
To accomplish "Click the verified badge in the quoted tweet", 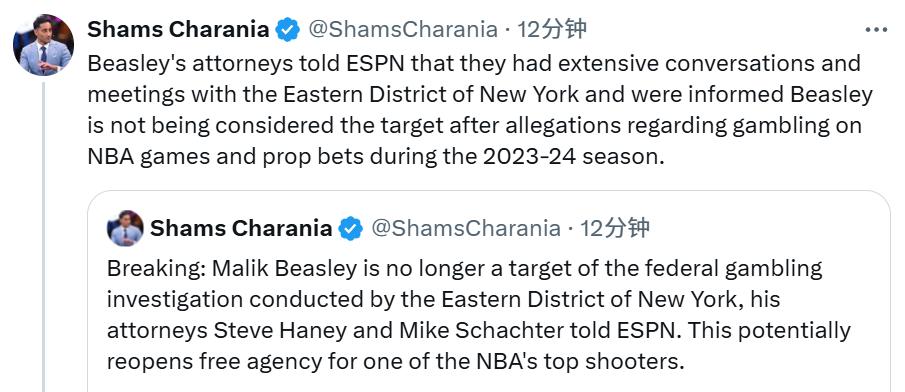I will (350, 229).
